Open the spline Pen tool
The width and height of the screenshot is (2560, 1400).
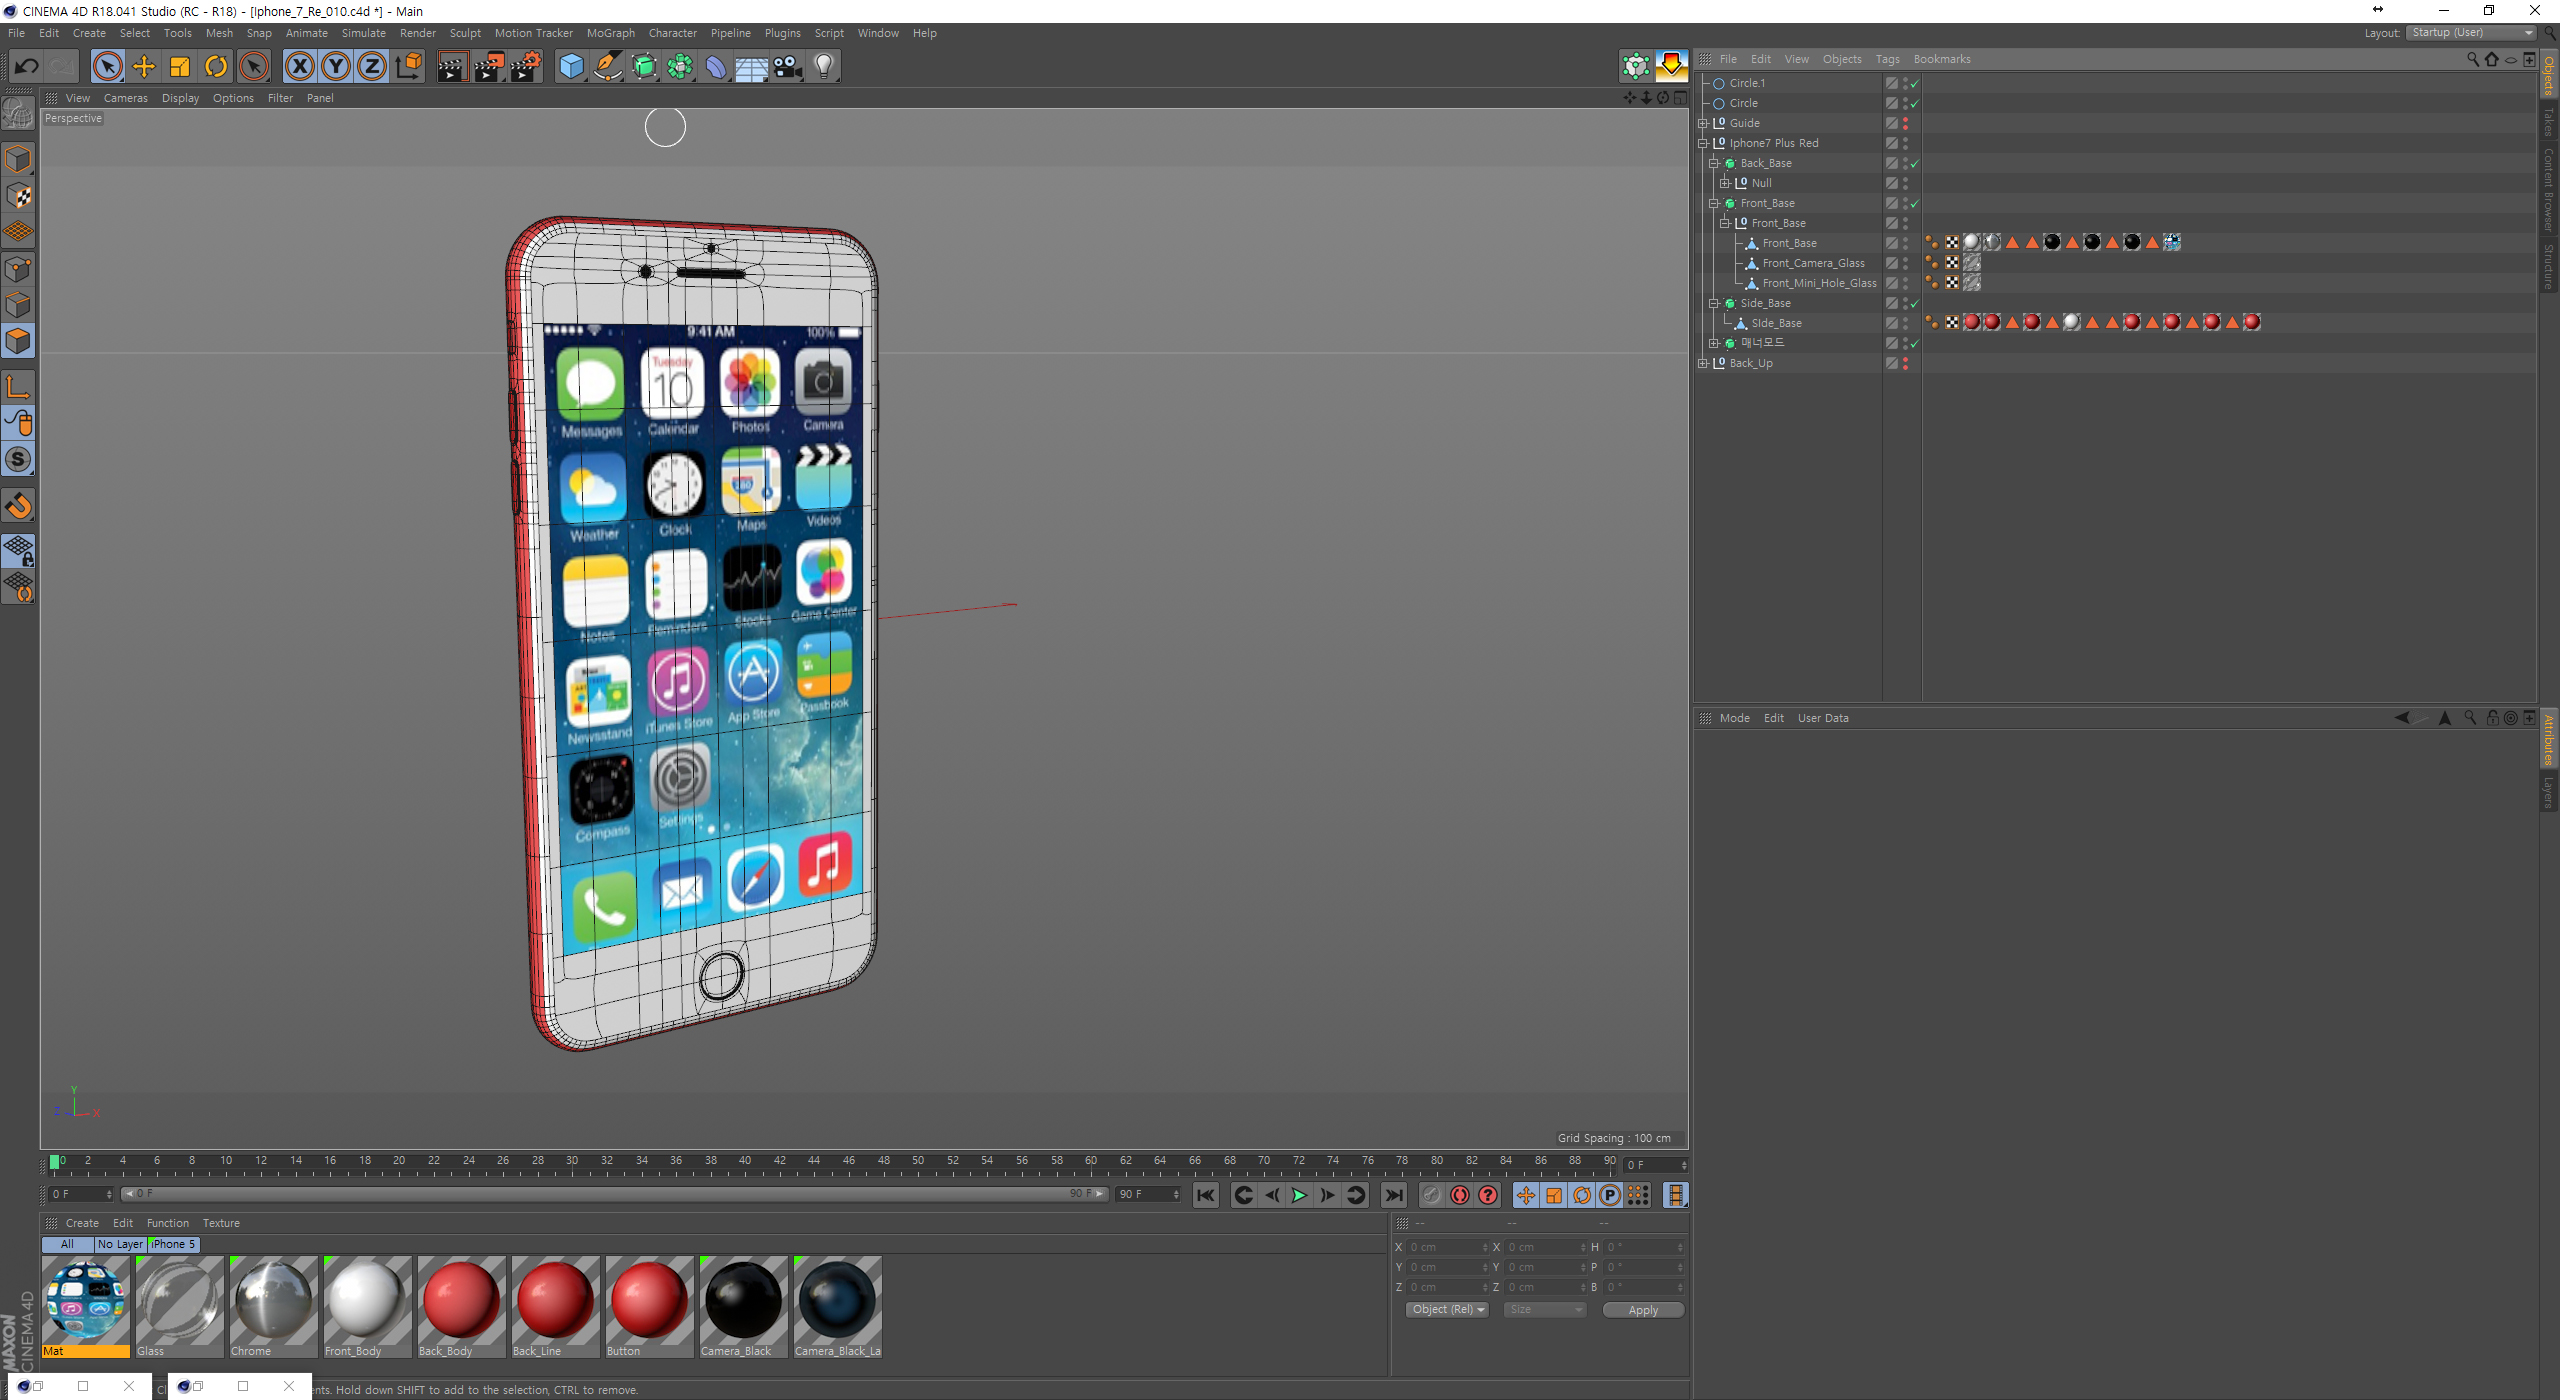(608, 67)
